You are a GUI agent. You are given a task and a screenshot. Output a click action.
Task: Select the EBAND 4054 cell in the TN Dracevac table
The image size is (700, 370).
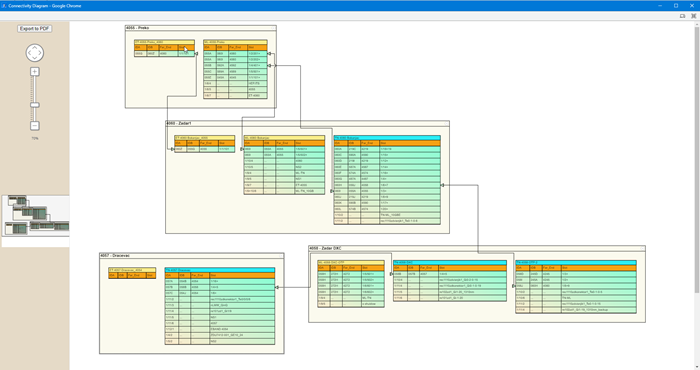coord(242,329)
